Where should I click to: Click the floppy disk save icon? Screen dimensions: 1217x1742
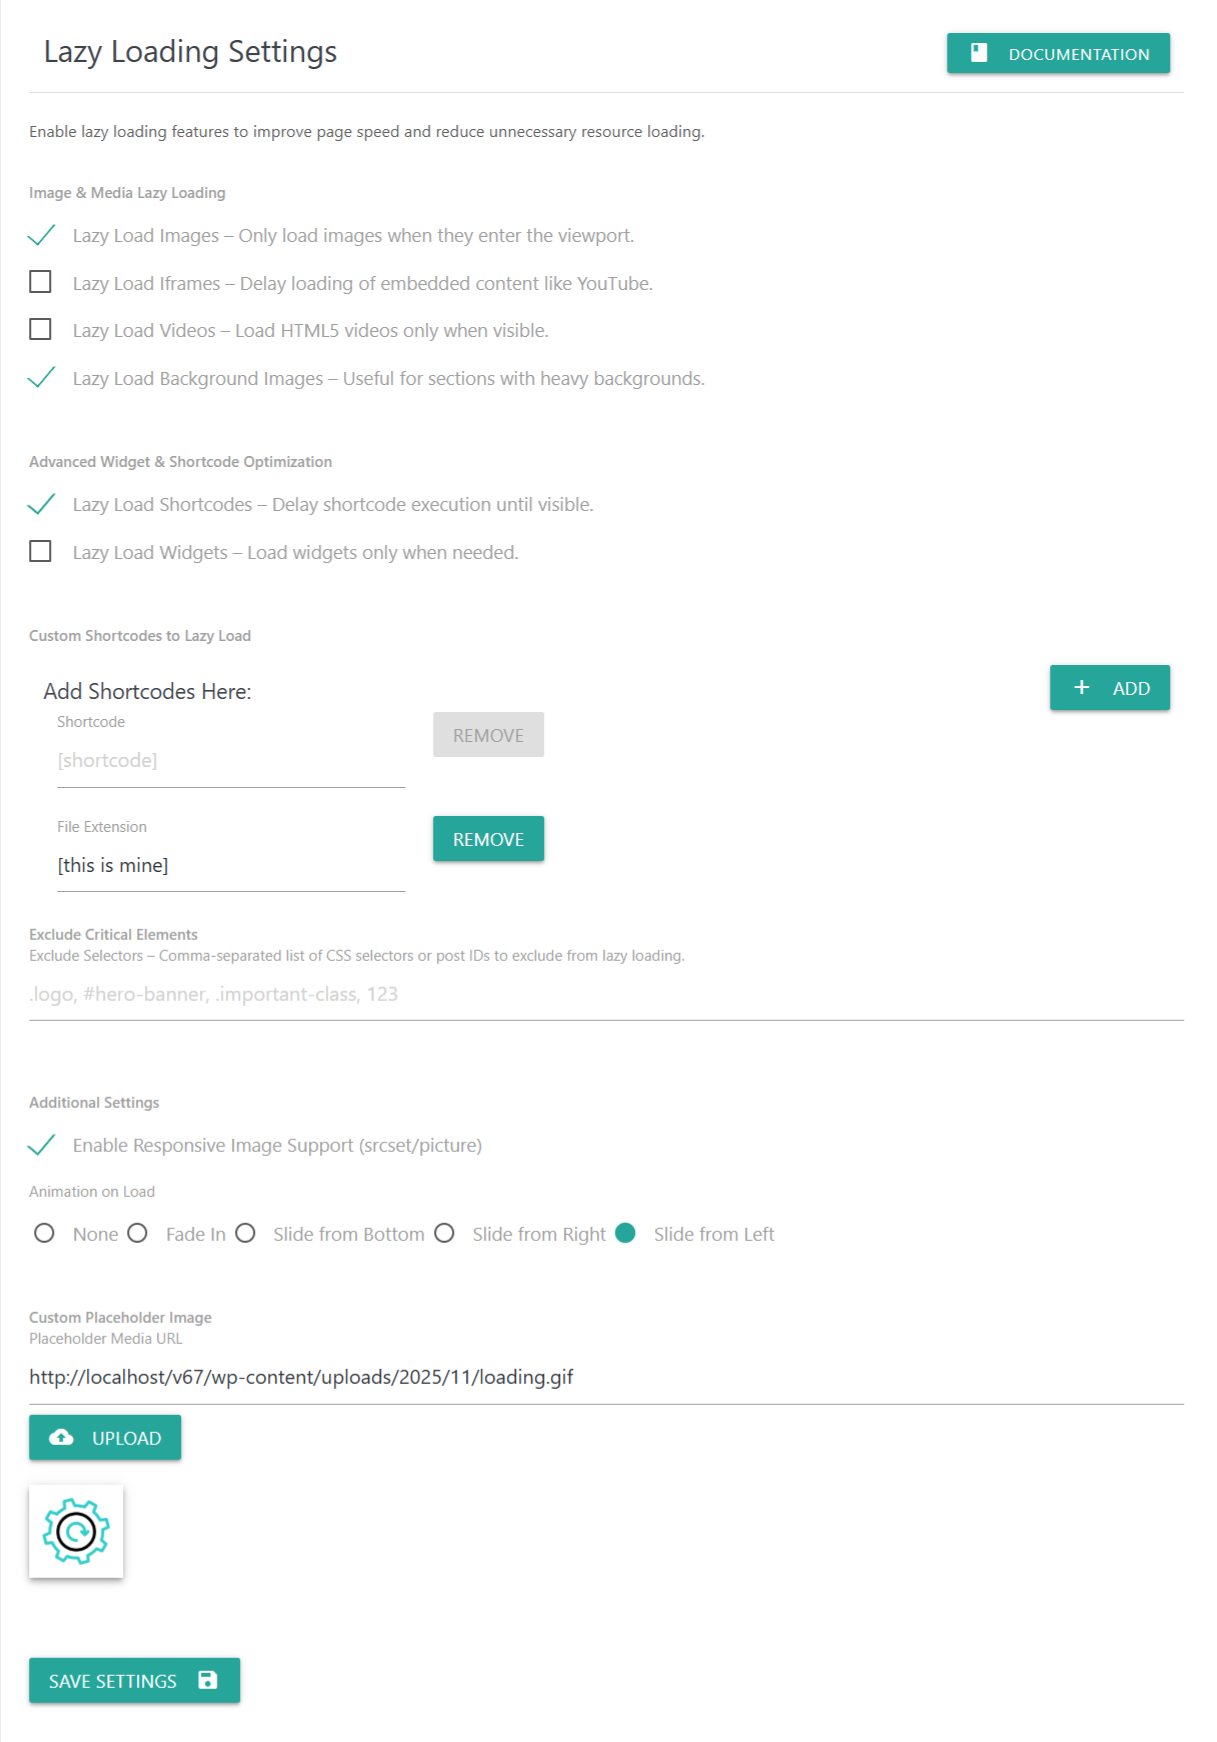[x=208, y=1681]
